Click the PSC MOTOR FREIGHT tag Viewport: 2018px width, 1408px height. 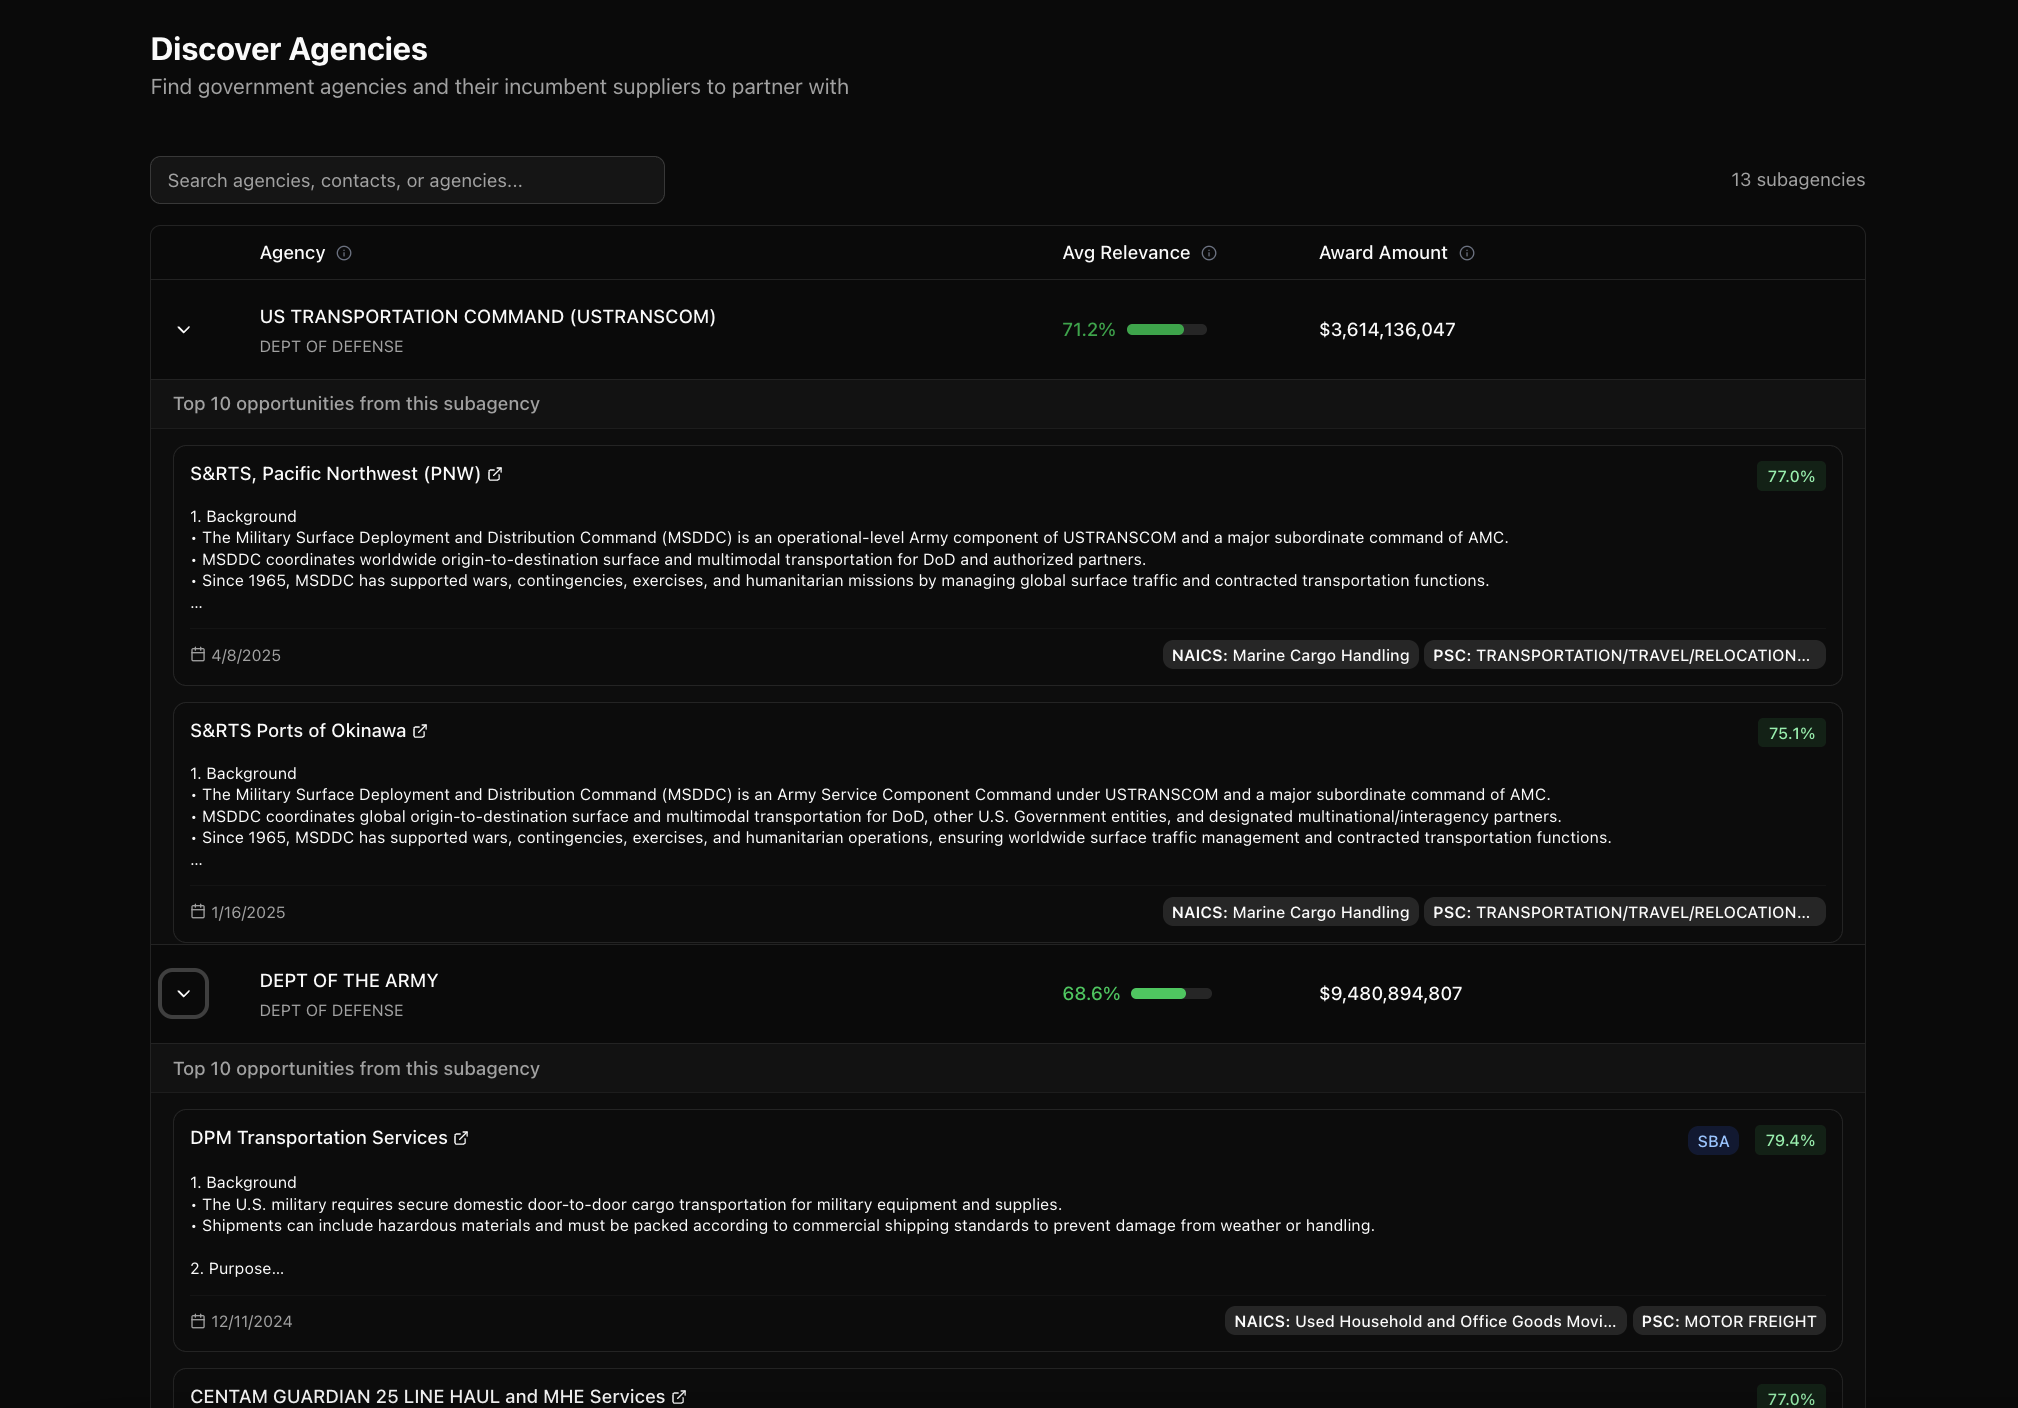click(1728, 1321)
